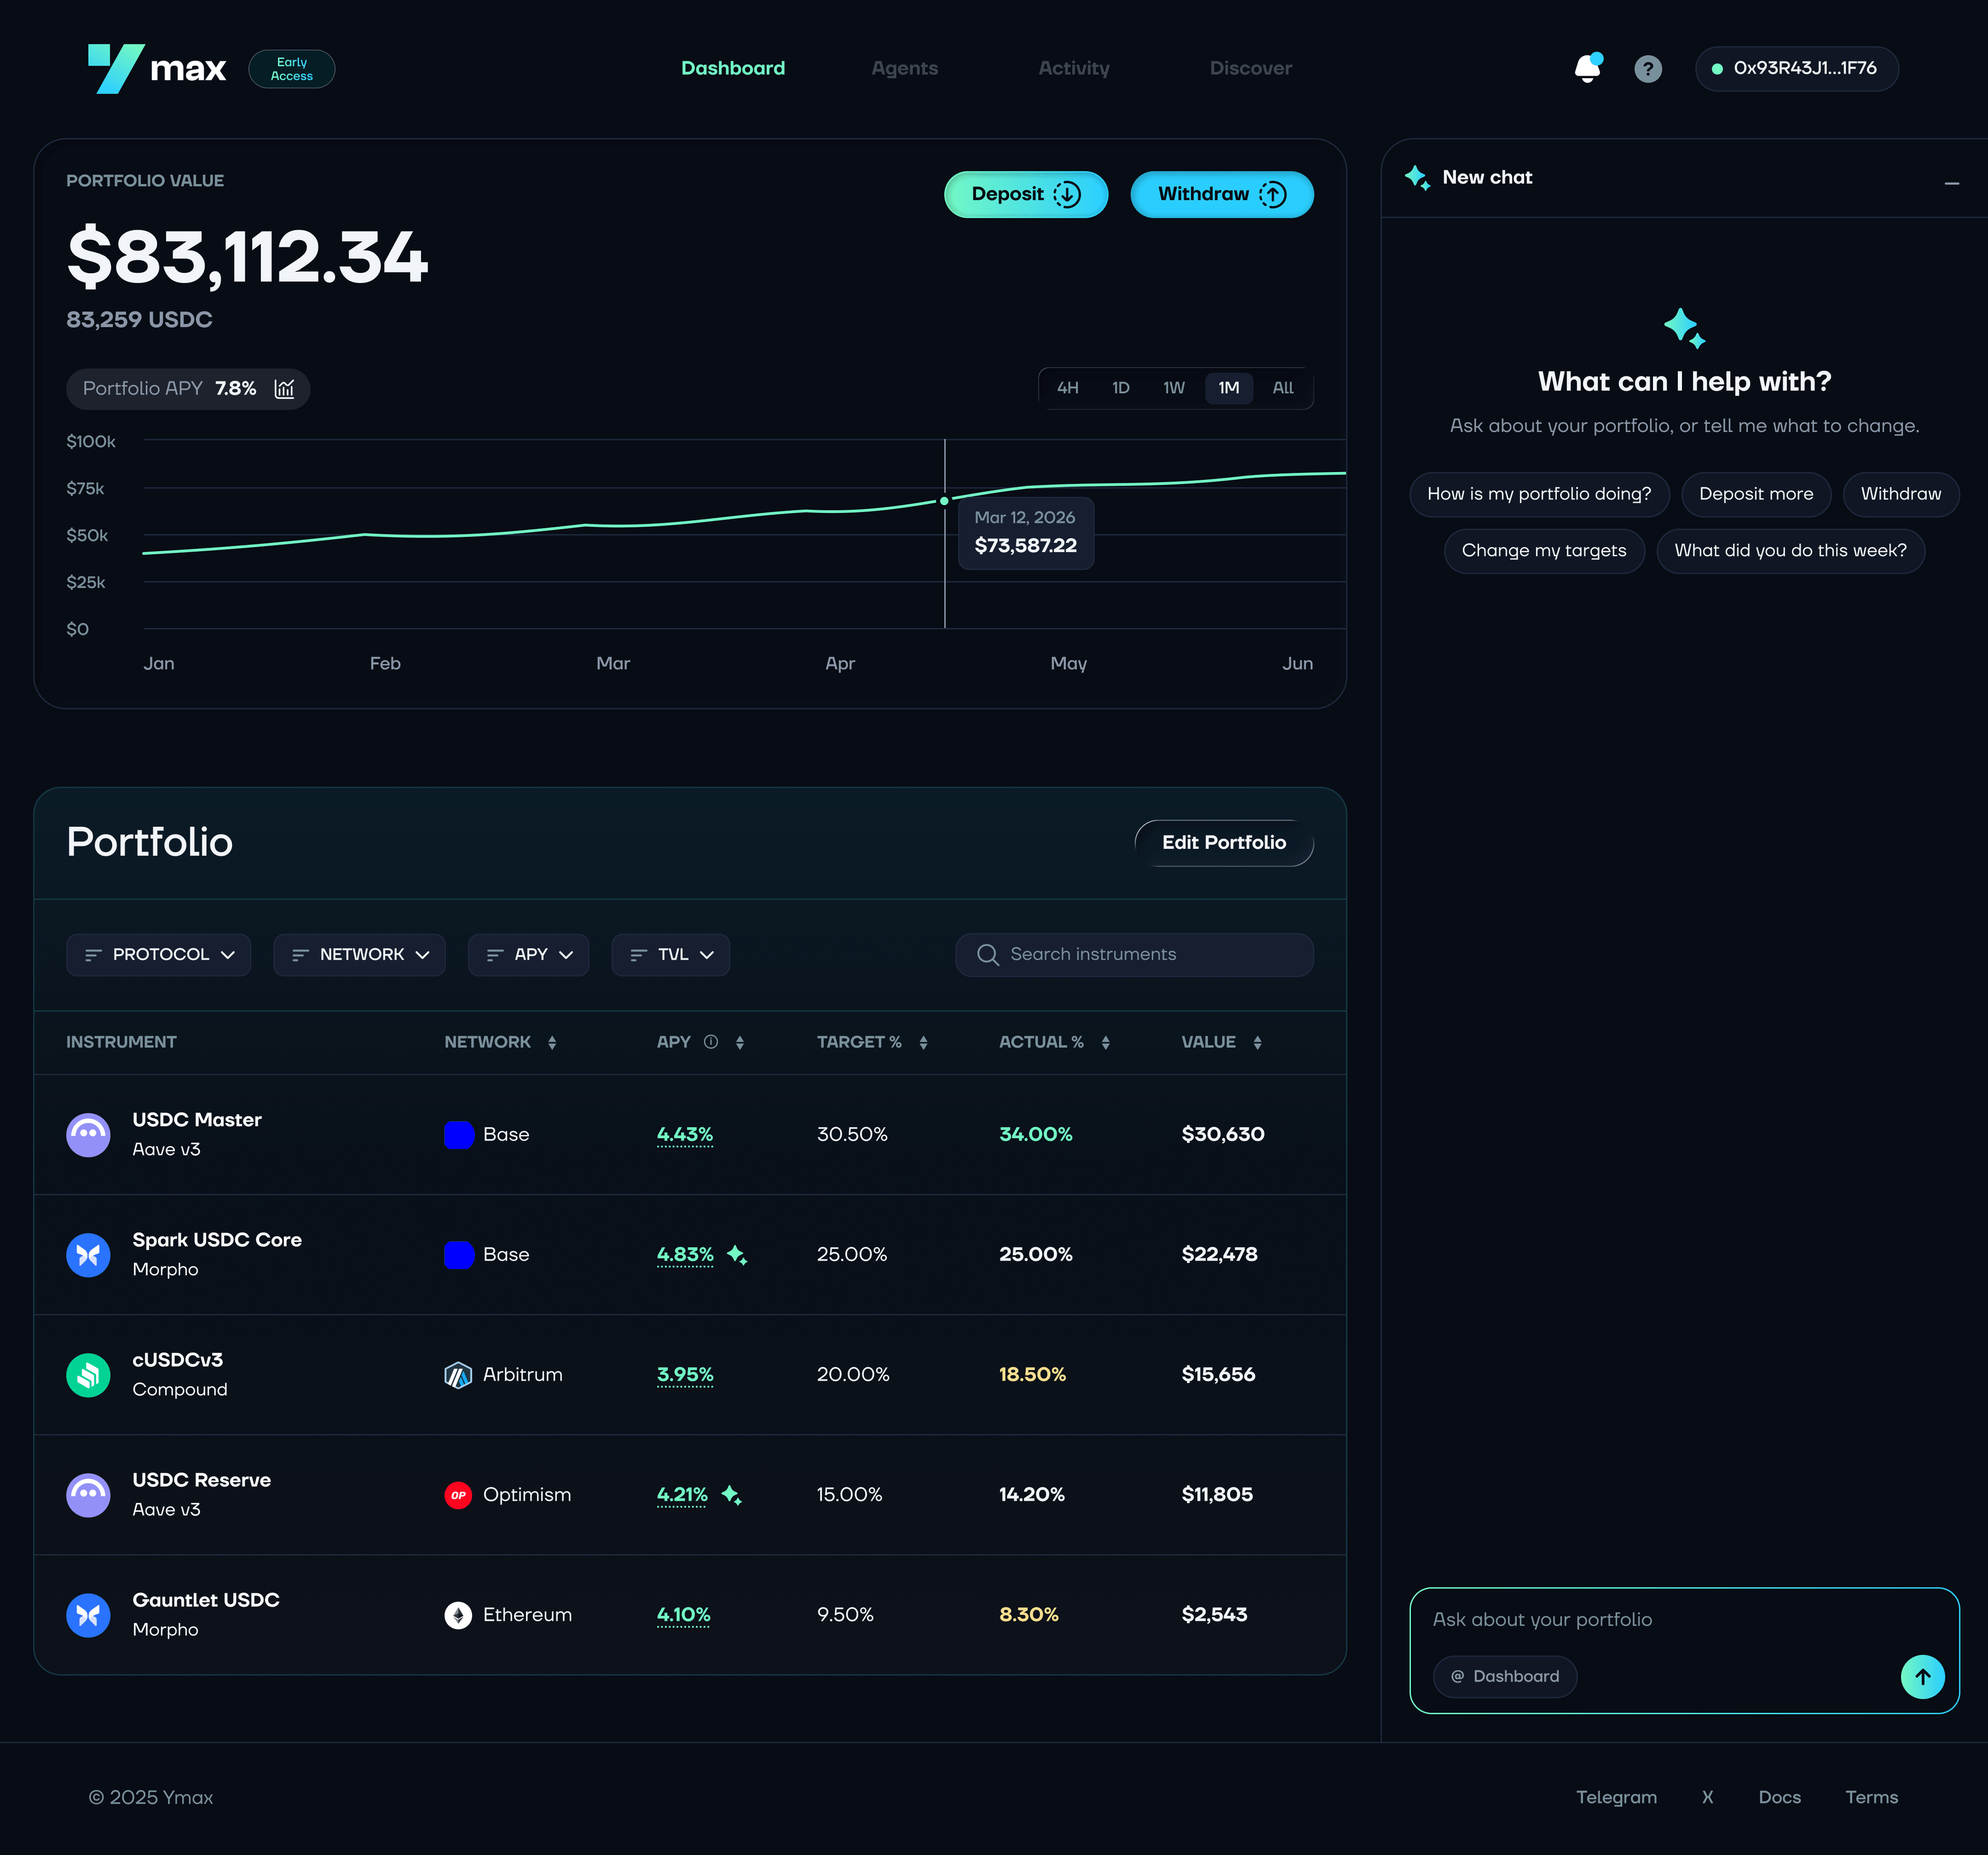Click Edit Portfolio
Viewport: 1988px width, 1855px height.
(1223, 843)
